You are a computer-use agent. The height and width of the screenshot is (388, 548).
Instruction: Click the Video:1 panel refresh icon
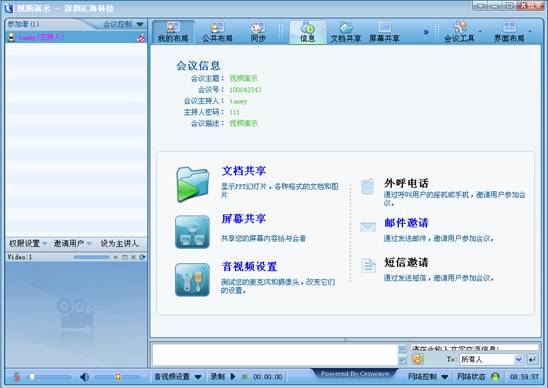(143, 257)
